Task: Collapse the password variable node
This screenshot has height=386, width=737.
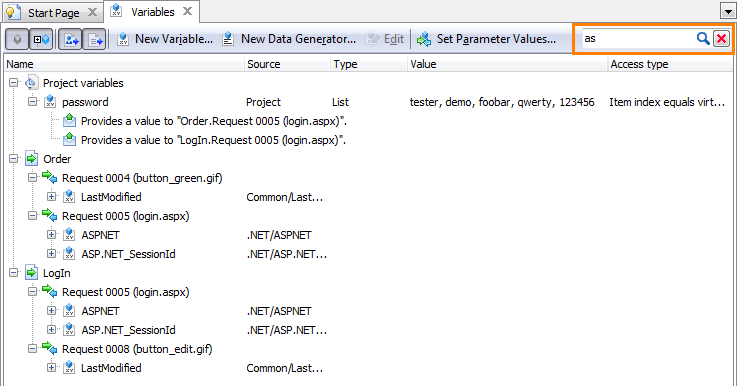Action: tap(32, 102)
